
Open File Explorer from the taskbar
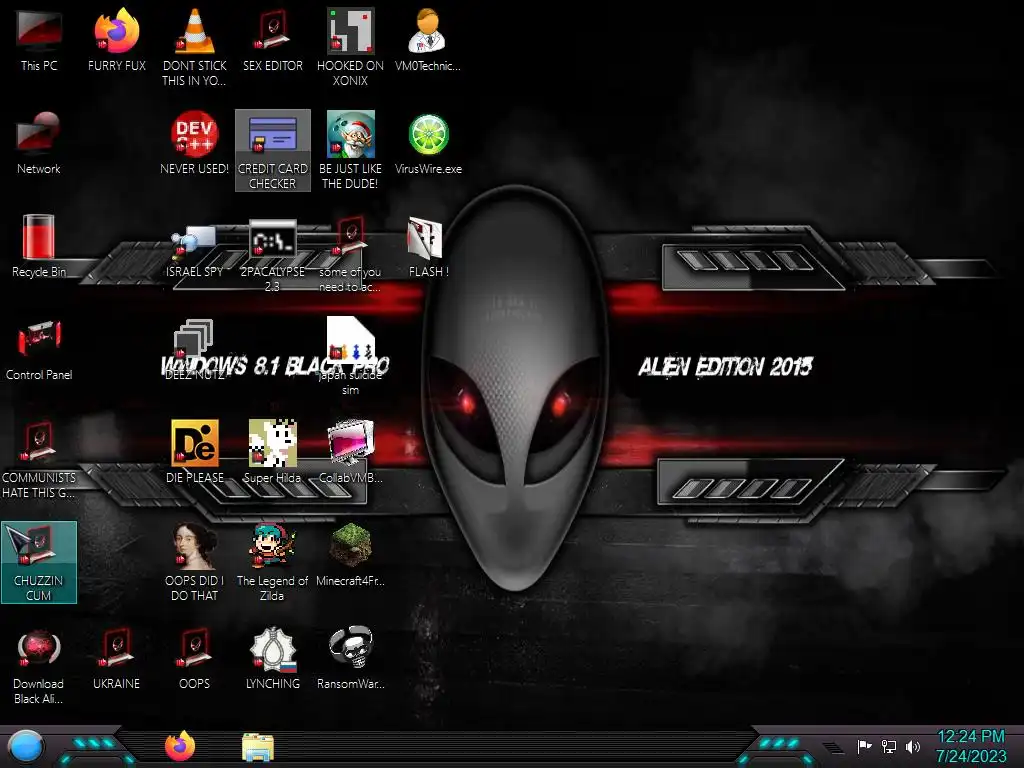coord(258,748)
